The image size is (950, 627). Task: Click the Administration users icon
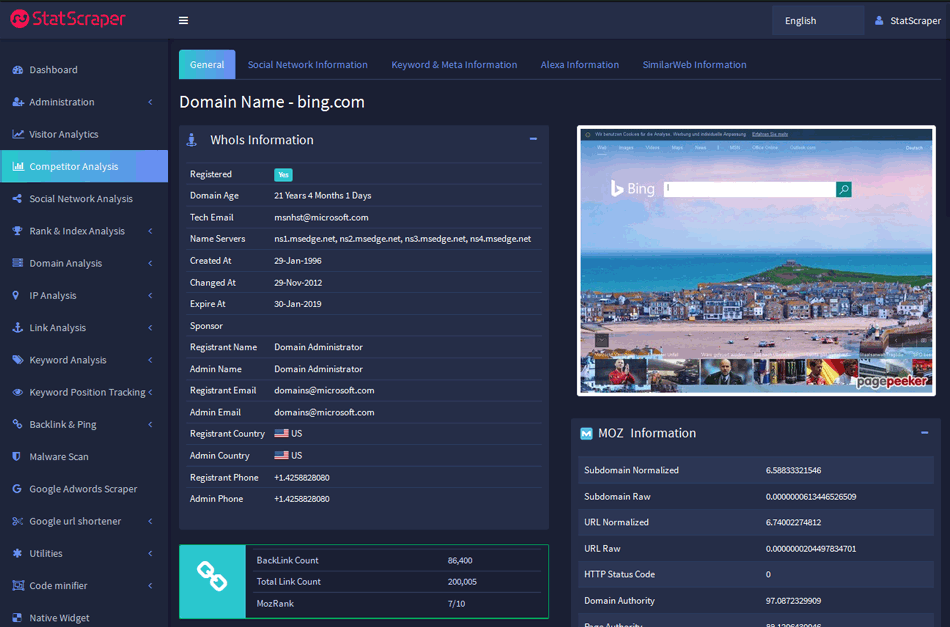[x=18, y=102]
